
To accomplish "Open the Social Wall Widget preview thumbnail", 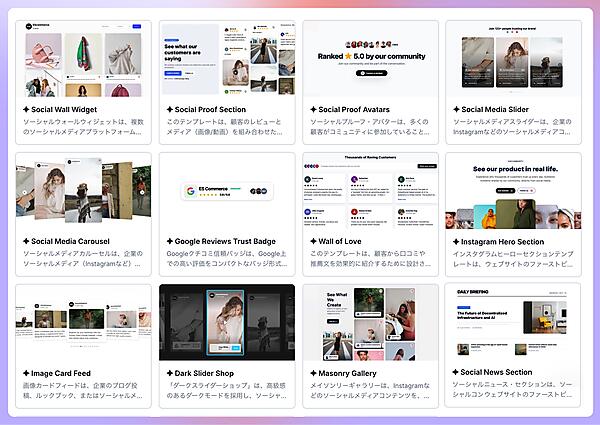I will click(83, 59).
